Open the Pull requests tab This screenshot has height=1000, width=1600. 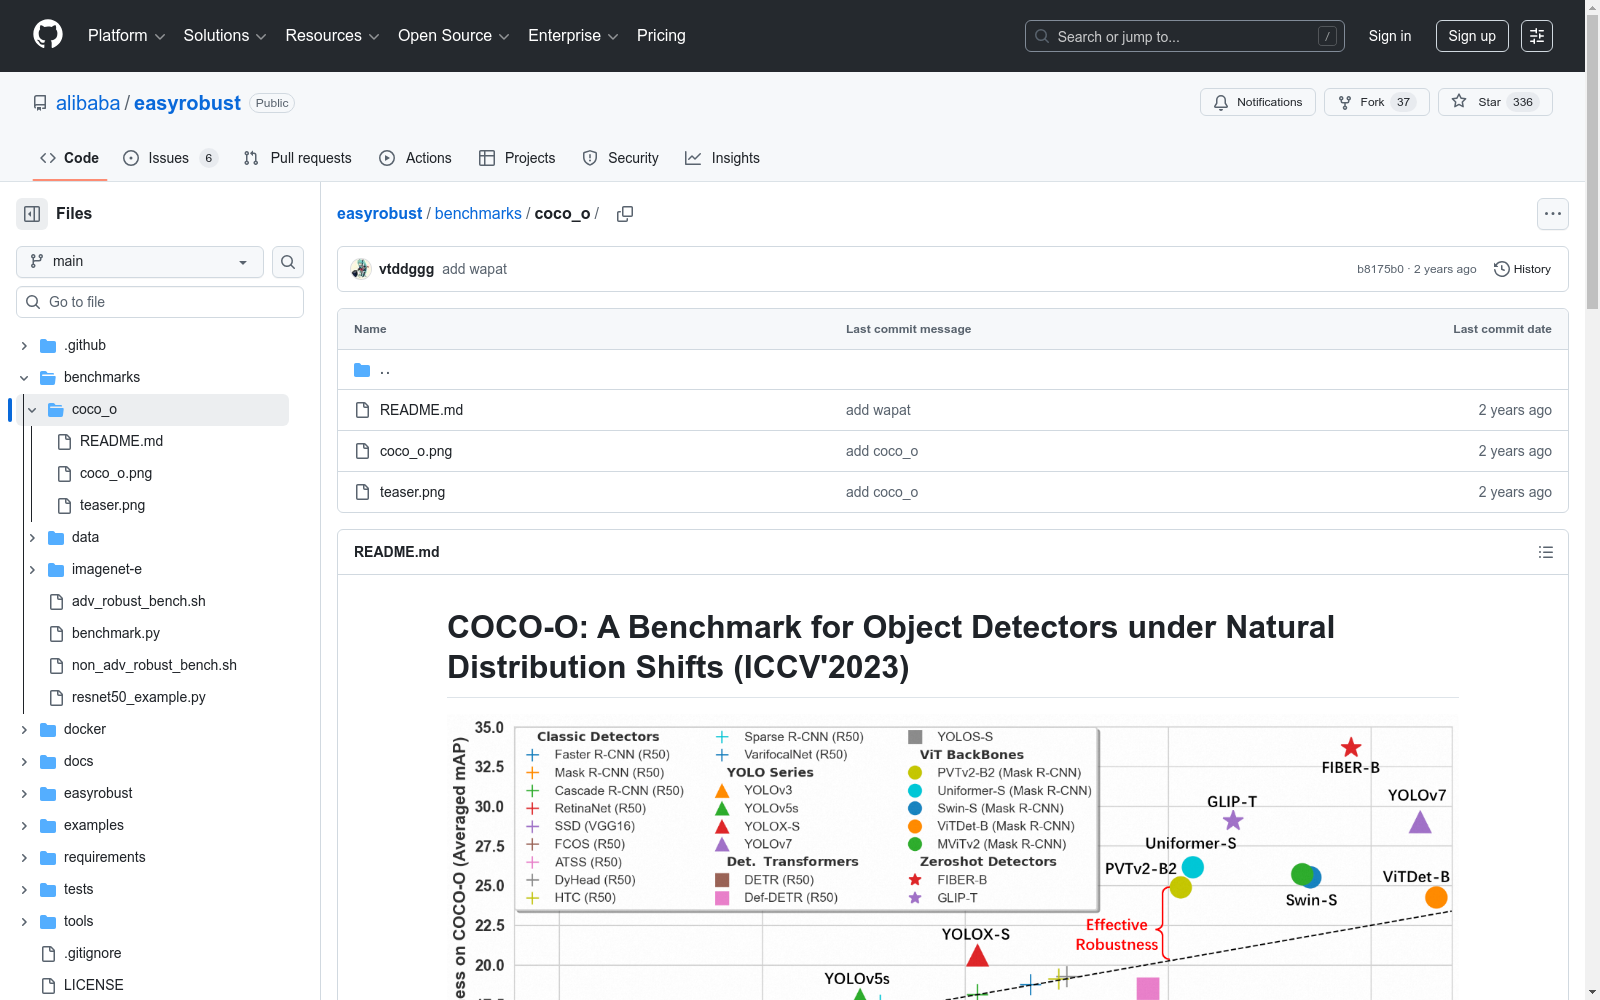click(x=298, y=158)
